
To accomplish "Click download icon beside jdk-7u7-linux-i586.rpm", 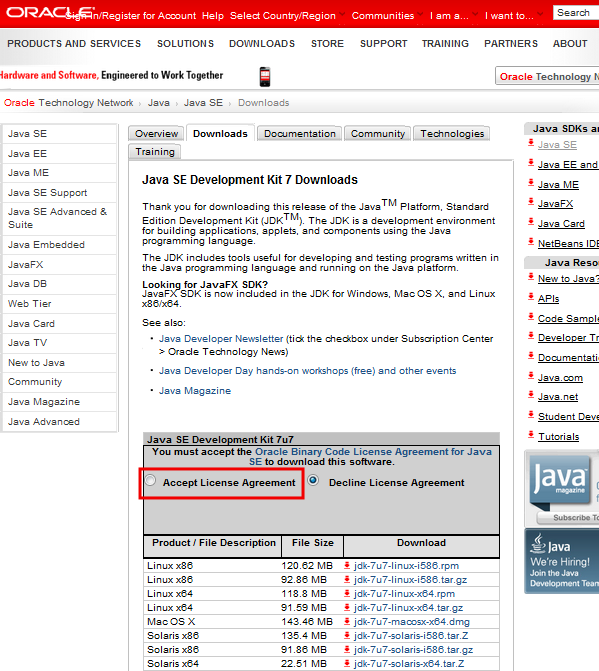I will tap(347, 566).
